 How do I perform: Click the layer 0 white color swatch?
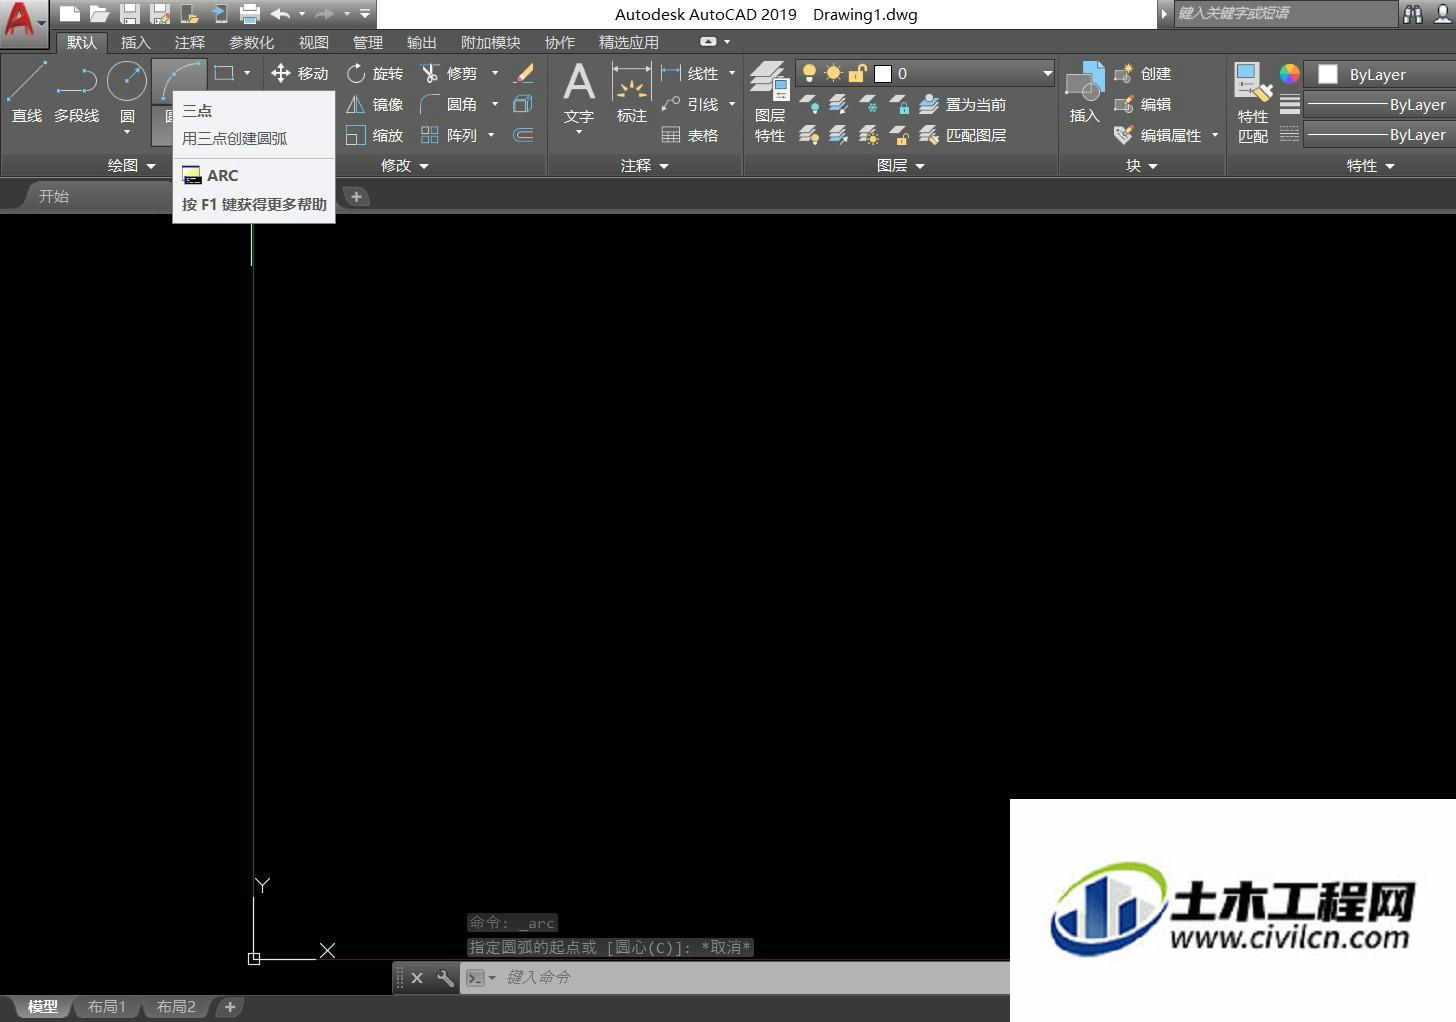883,73
